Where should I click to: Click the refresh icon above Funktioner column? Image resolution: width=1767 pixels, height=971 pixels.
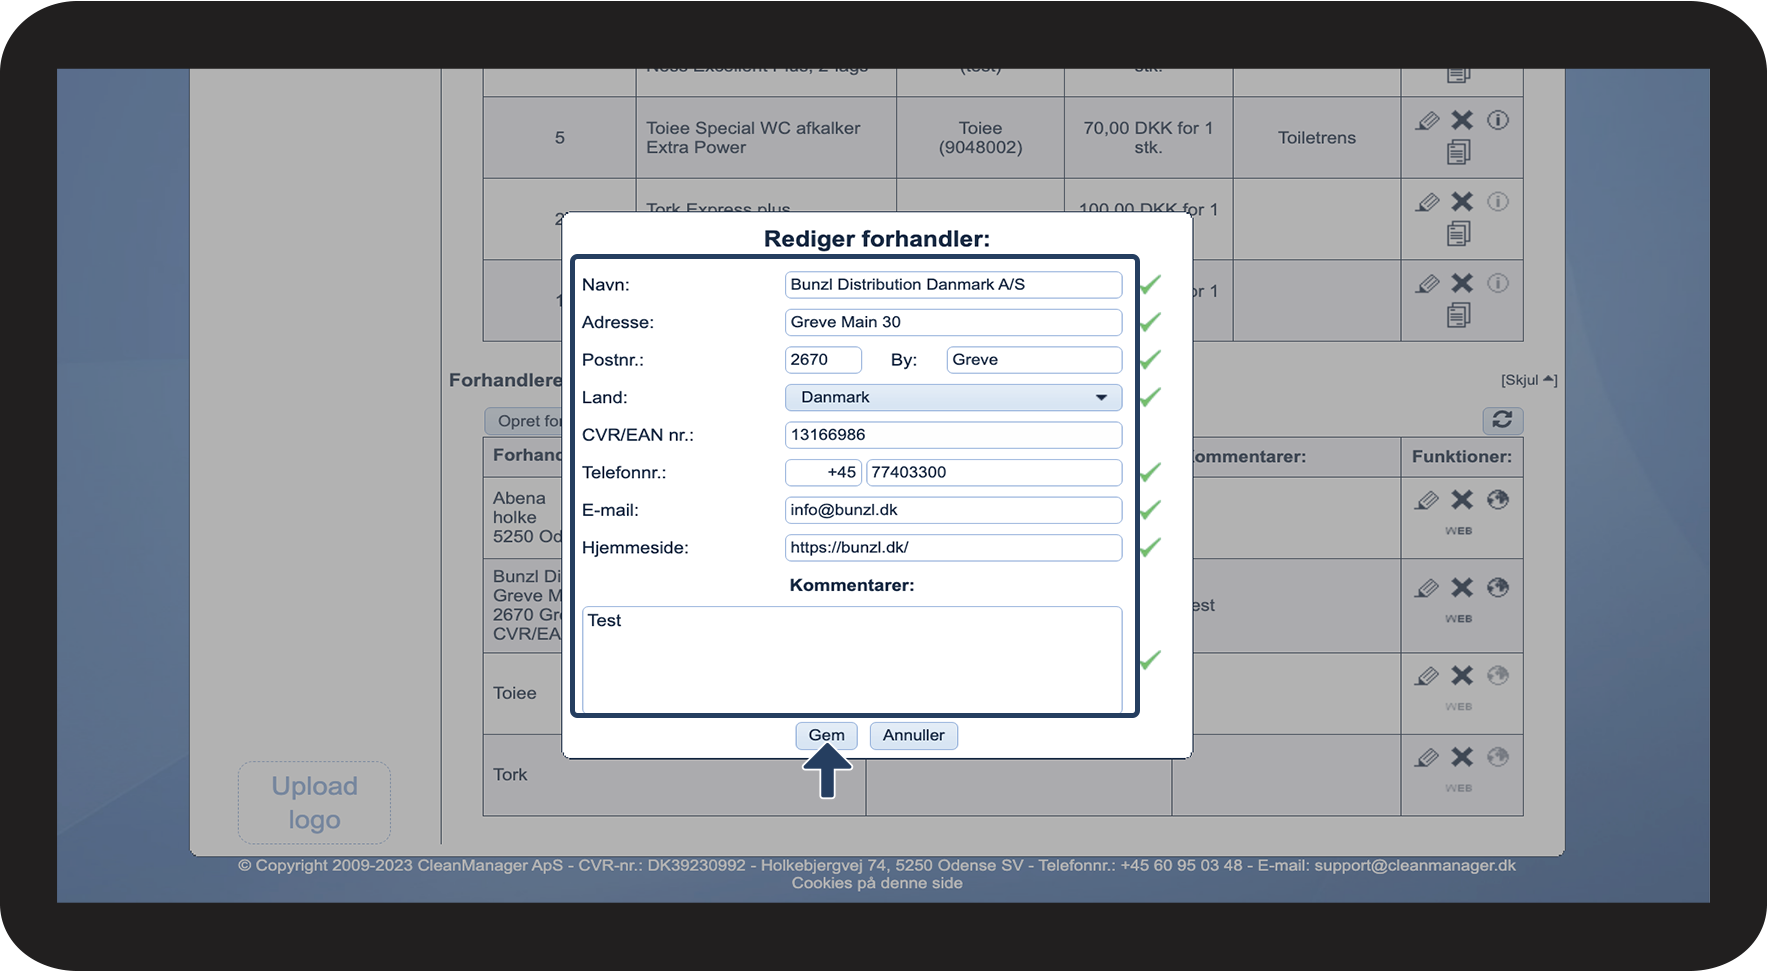point(1502,420)
